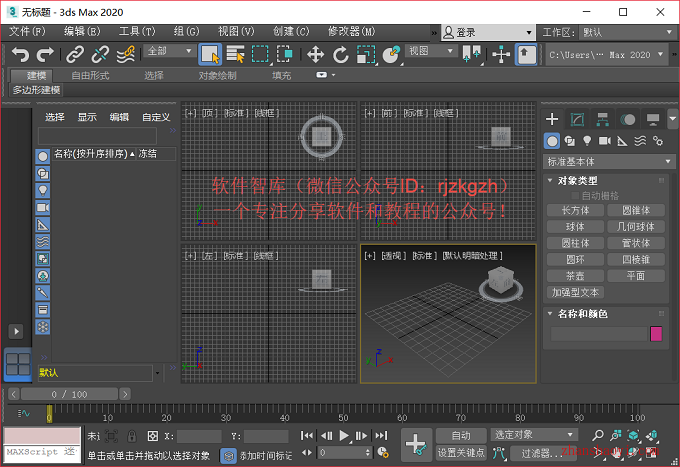680x467 pixels.
Task: Click the 圆柱体 cylinder button
Action: (575, 243)
